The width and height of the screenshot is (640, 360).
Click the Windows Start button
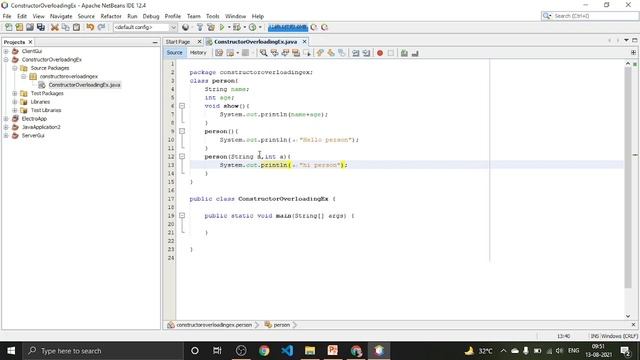pos(11,351)
